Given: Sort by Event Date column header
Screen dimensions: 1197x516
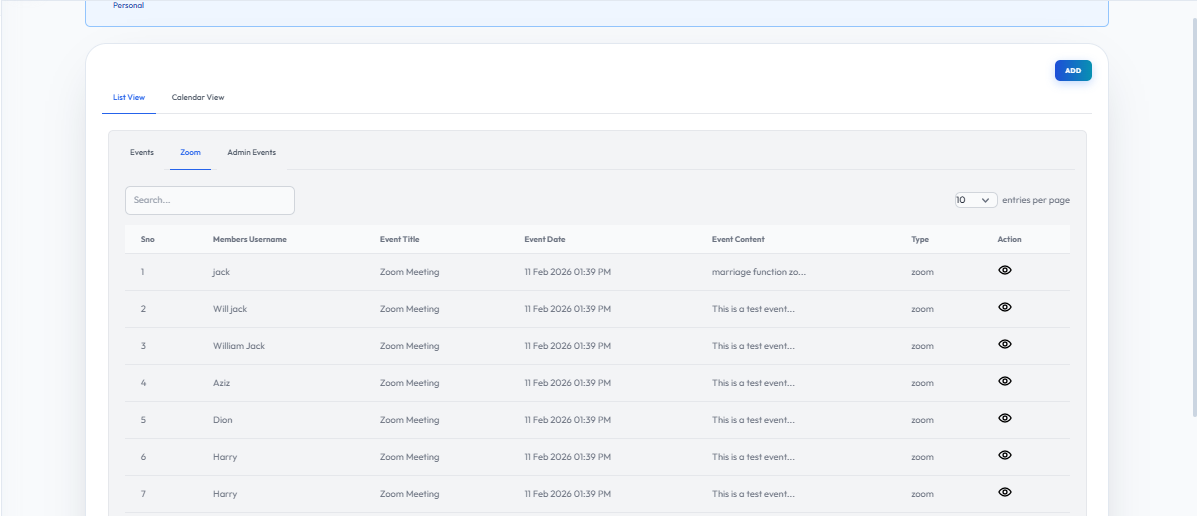Looking at the screenshot, I should coord(545,240).
